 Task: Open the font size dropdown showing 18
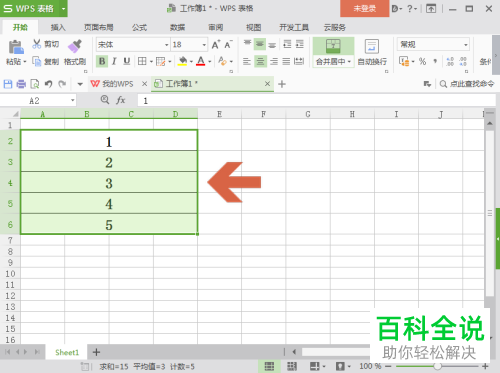pos(204,45)
